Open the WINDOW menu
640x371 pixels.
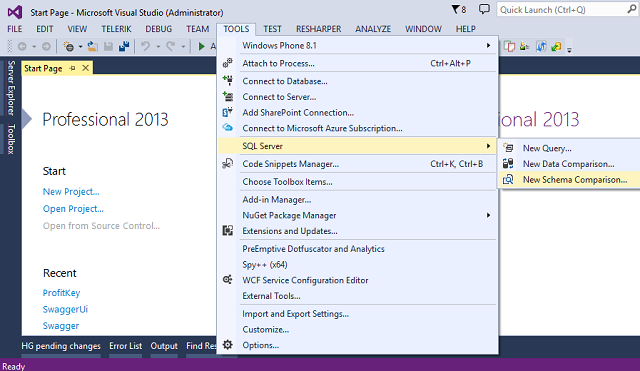click(x=423, y=29)
